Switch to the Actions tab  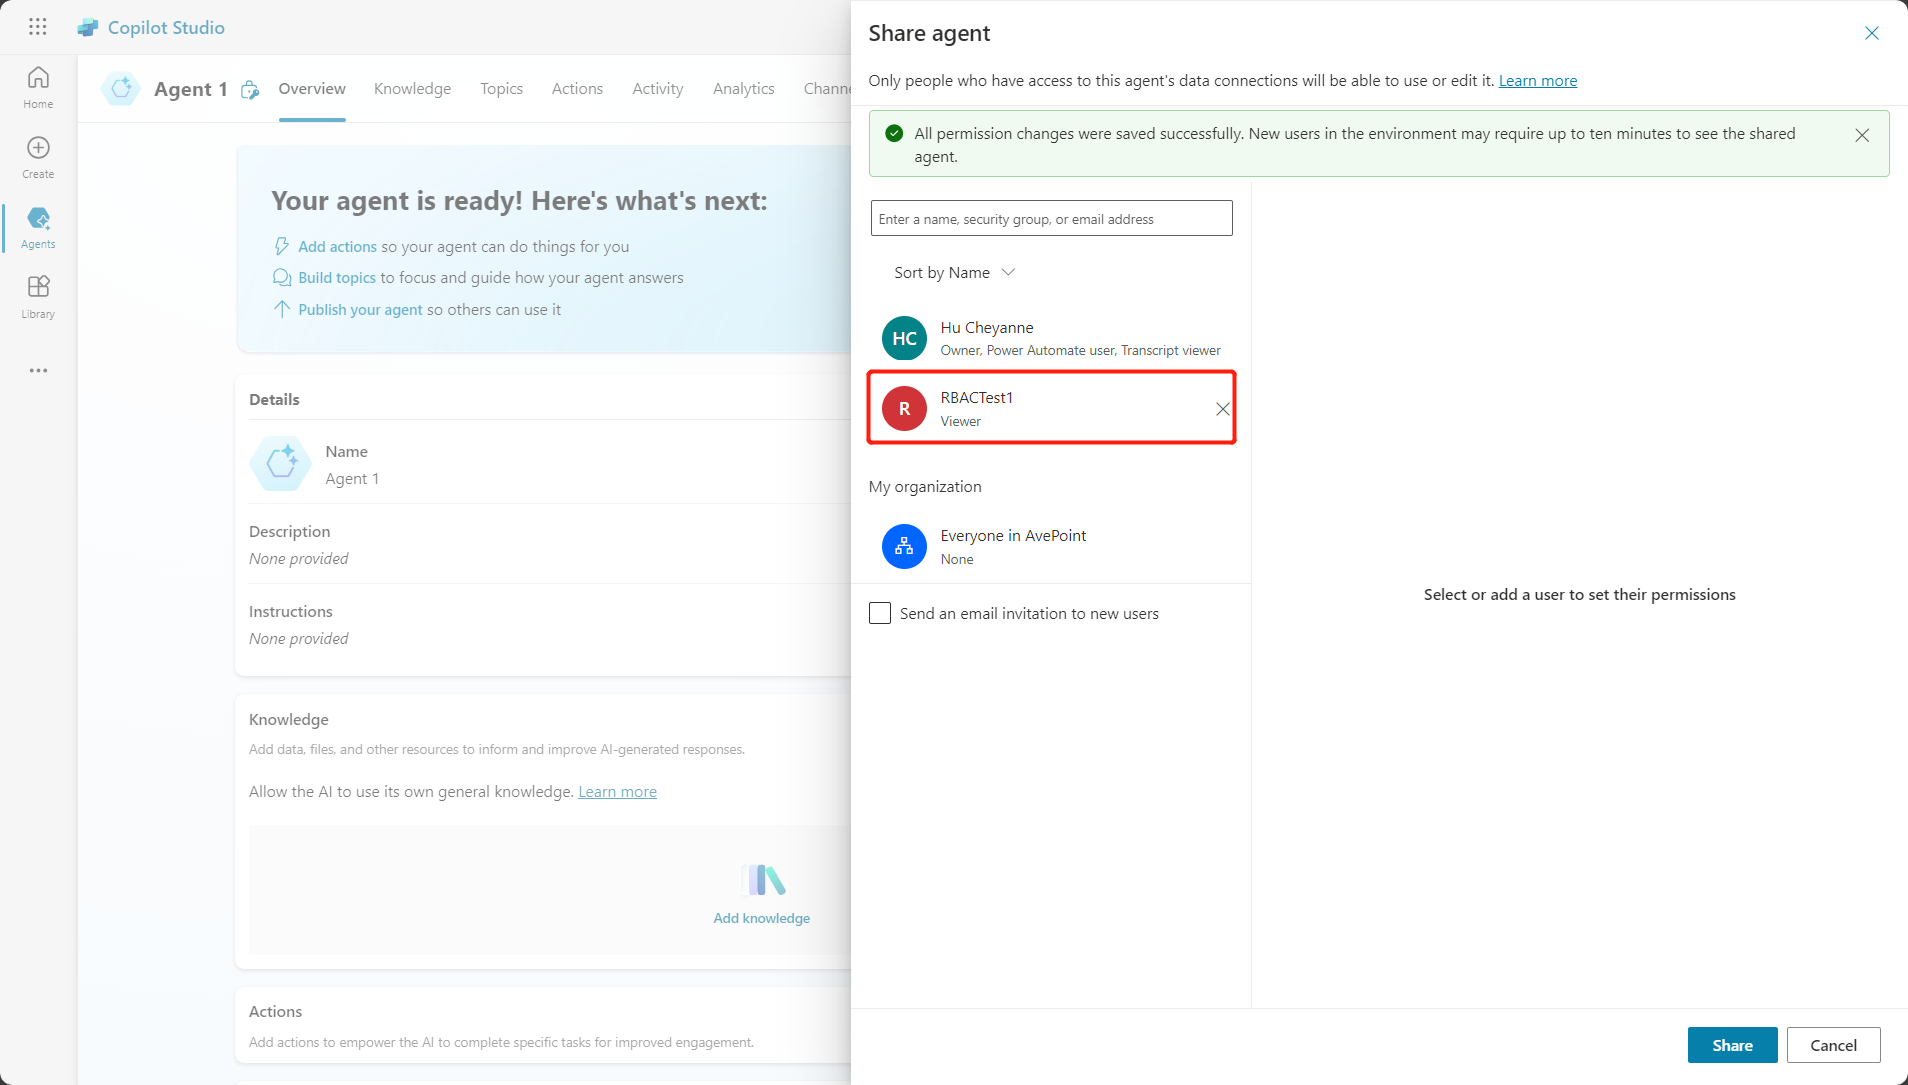tap(577, 89)
